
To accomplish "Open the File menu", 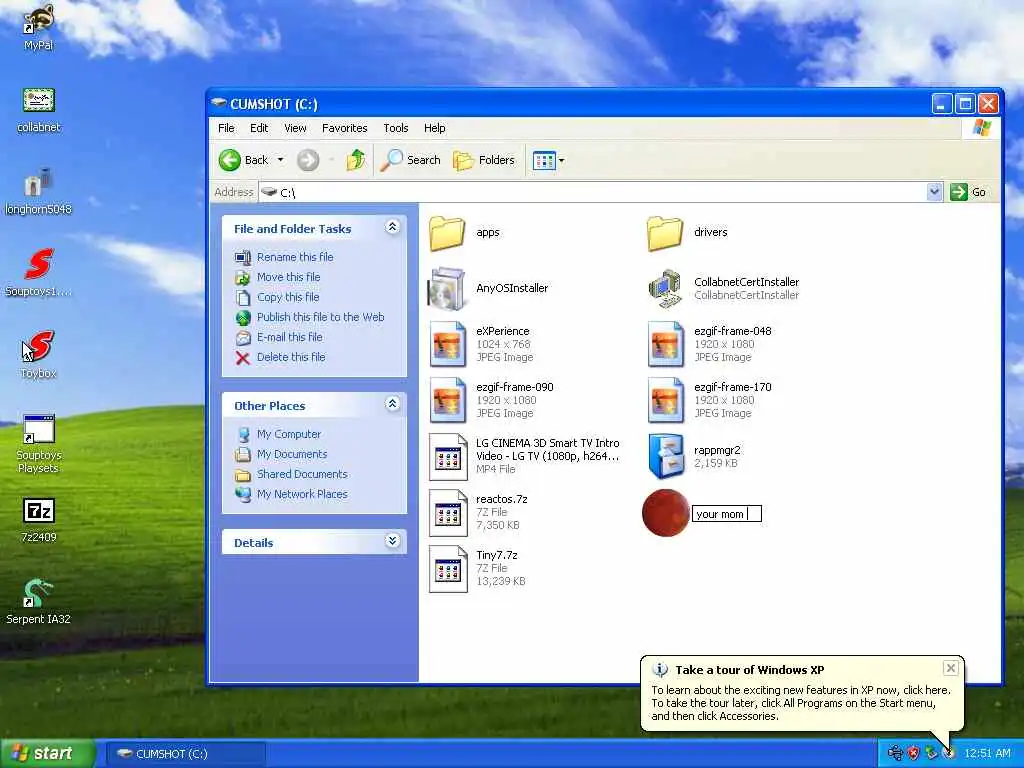I will pos(226,128).
